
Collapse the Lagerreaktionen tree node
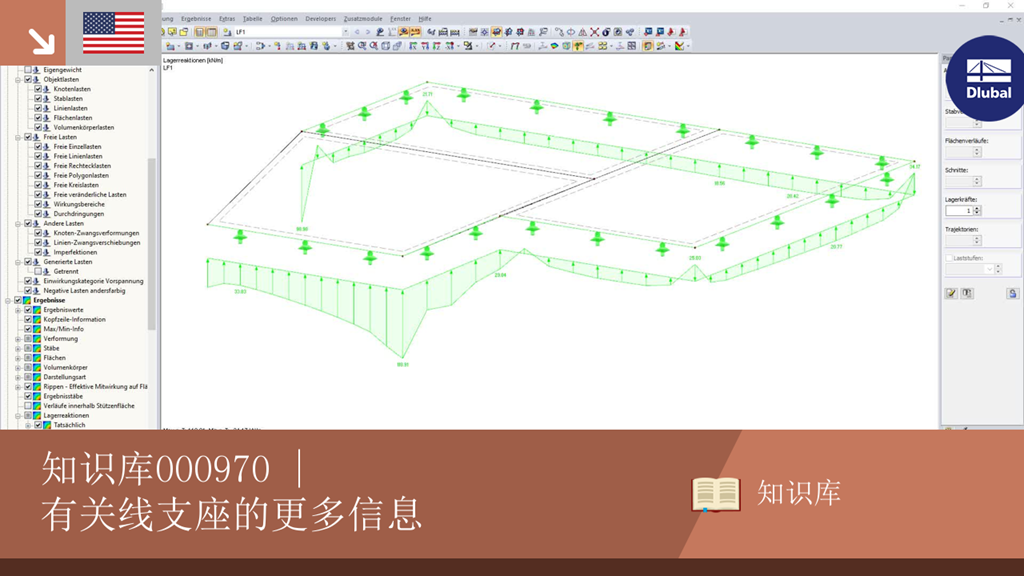pyautogui.click(x=18, y=415)
